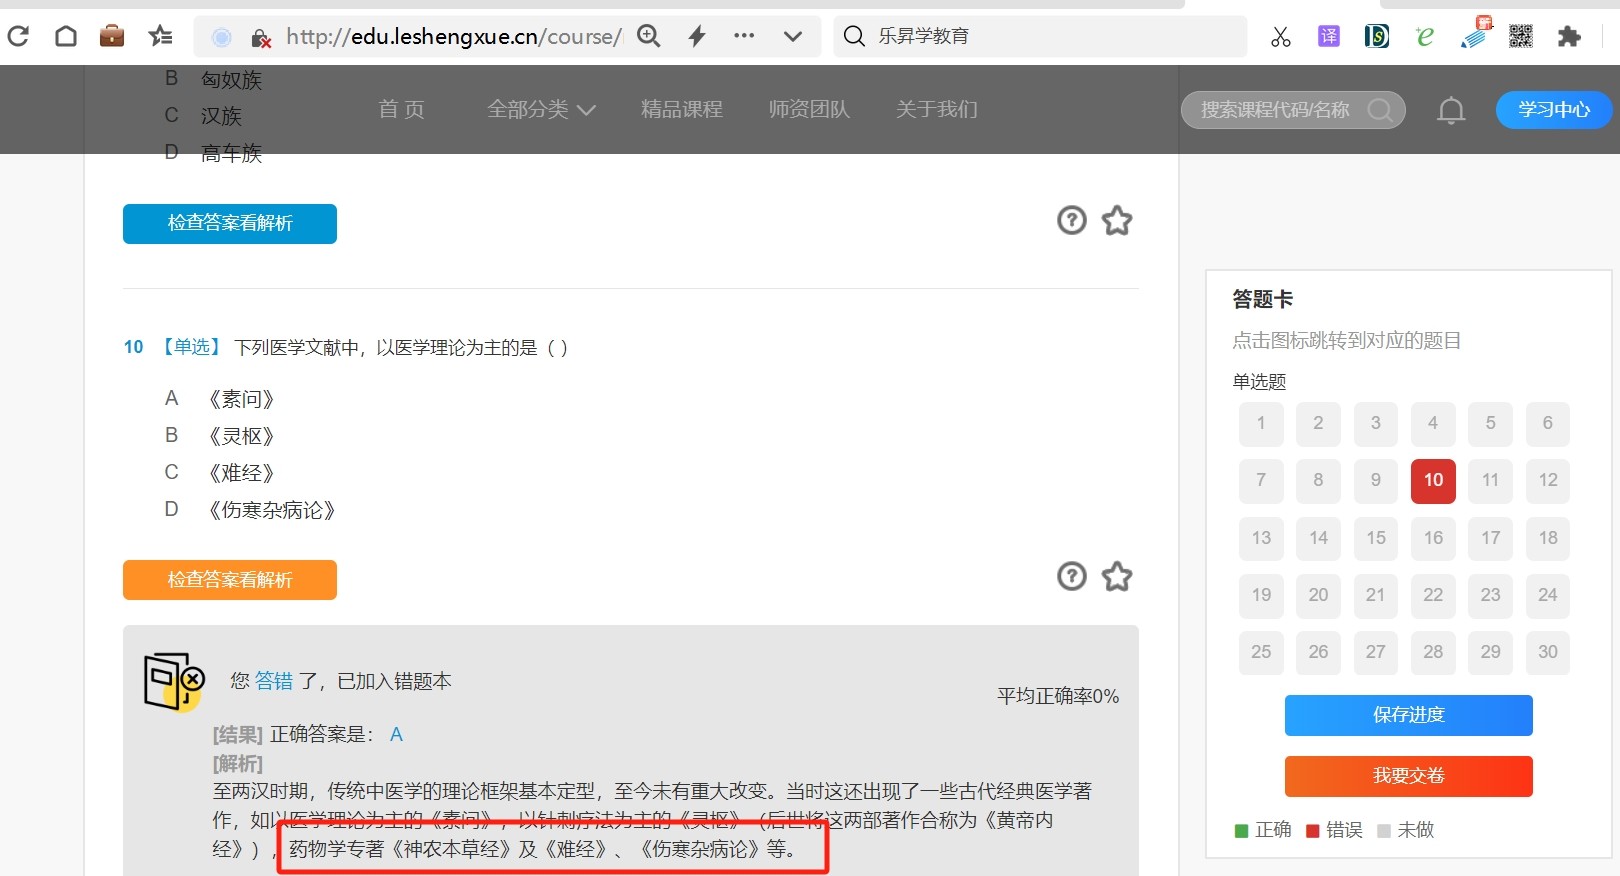
Task: Click the scissors screenshot extension icon
Action: coord(1281,37)
